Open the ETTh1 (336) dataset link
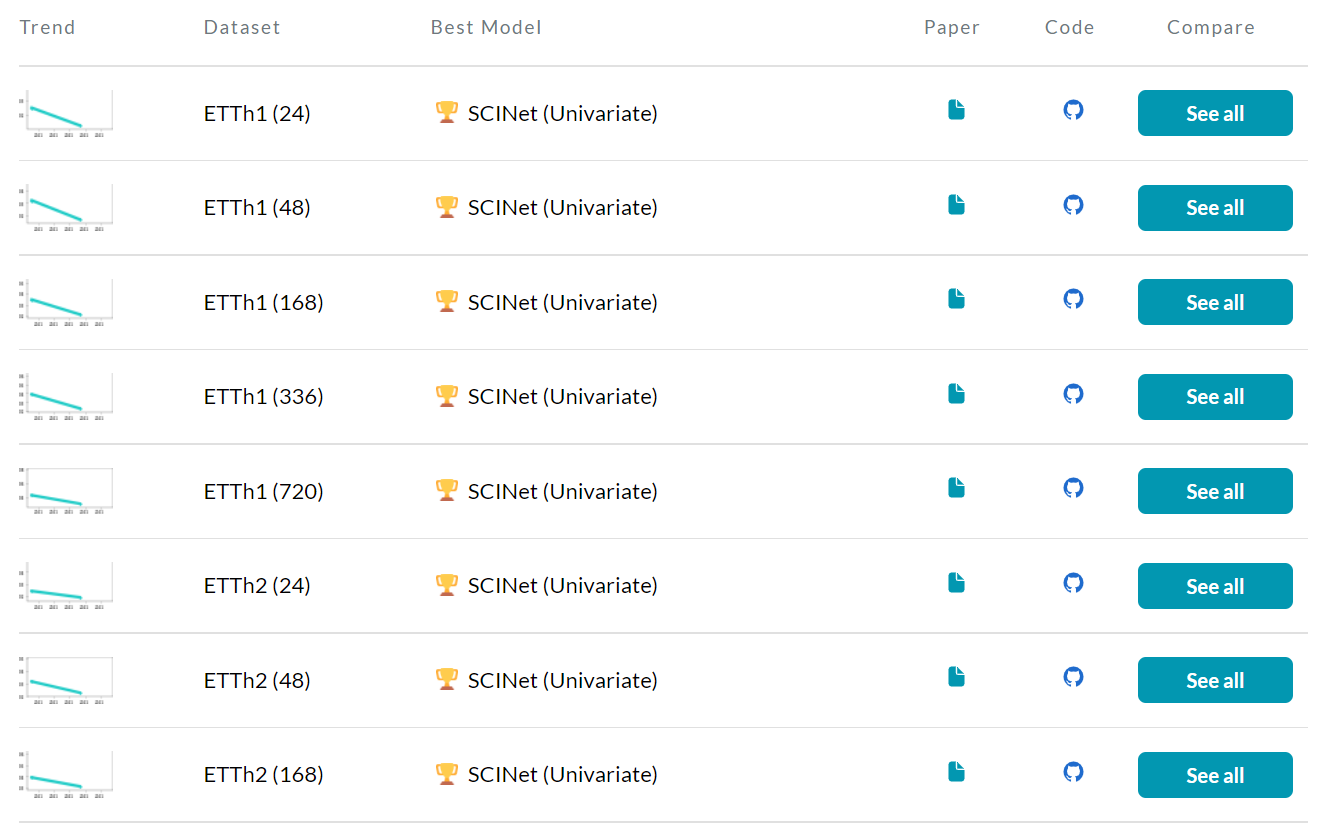This screenshot has height=834, width=1318. [x=264, y=397]
